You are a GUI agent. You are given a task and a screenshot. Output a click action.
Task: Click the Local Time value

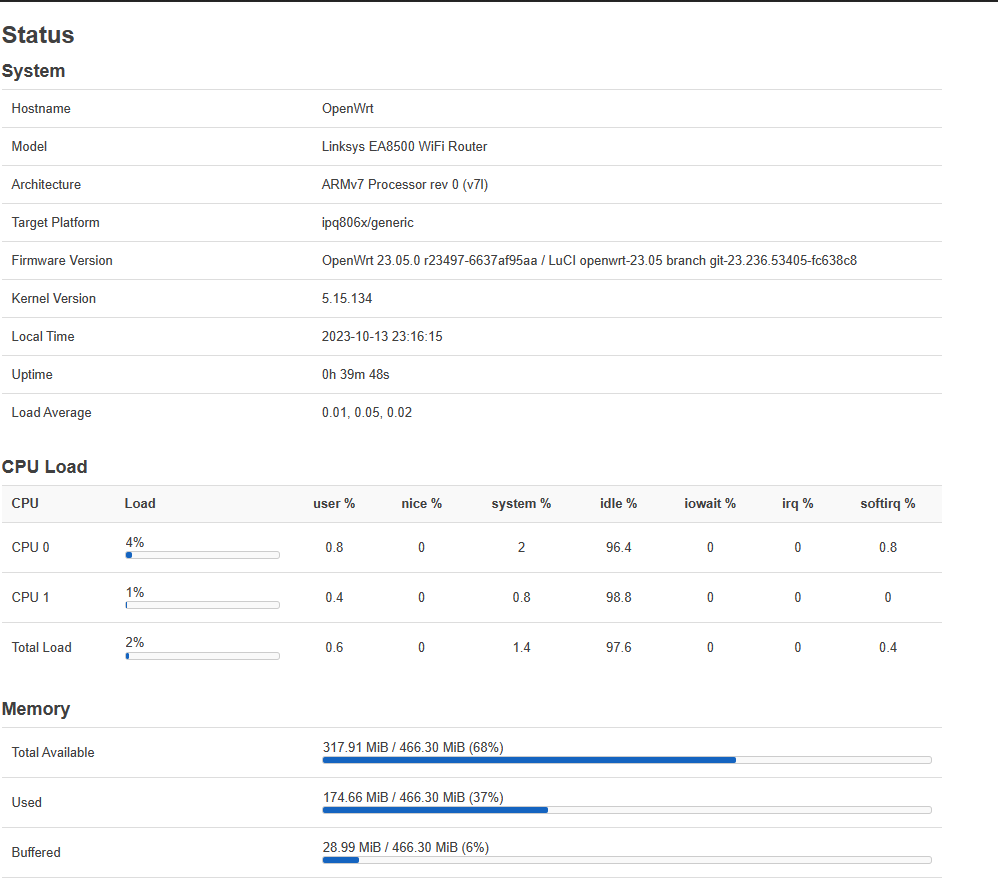[x=382, y=337]
